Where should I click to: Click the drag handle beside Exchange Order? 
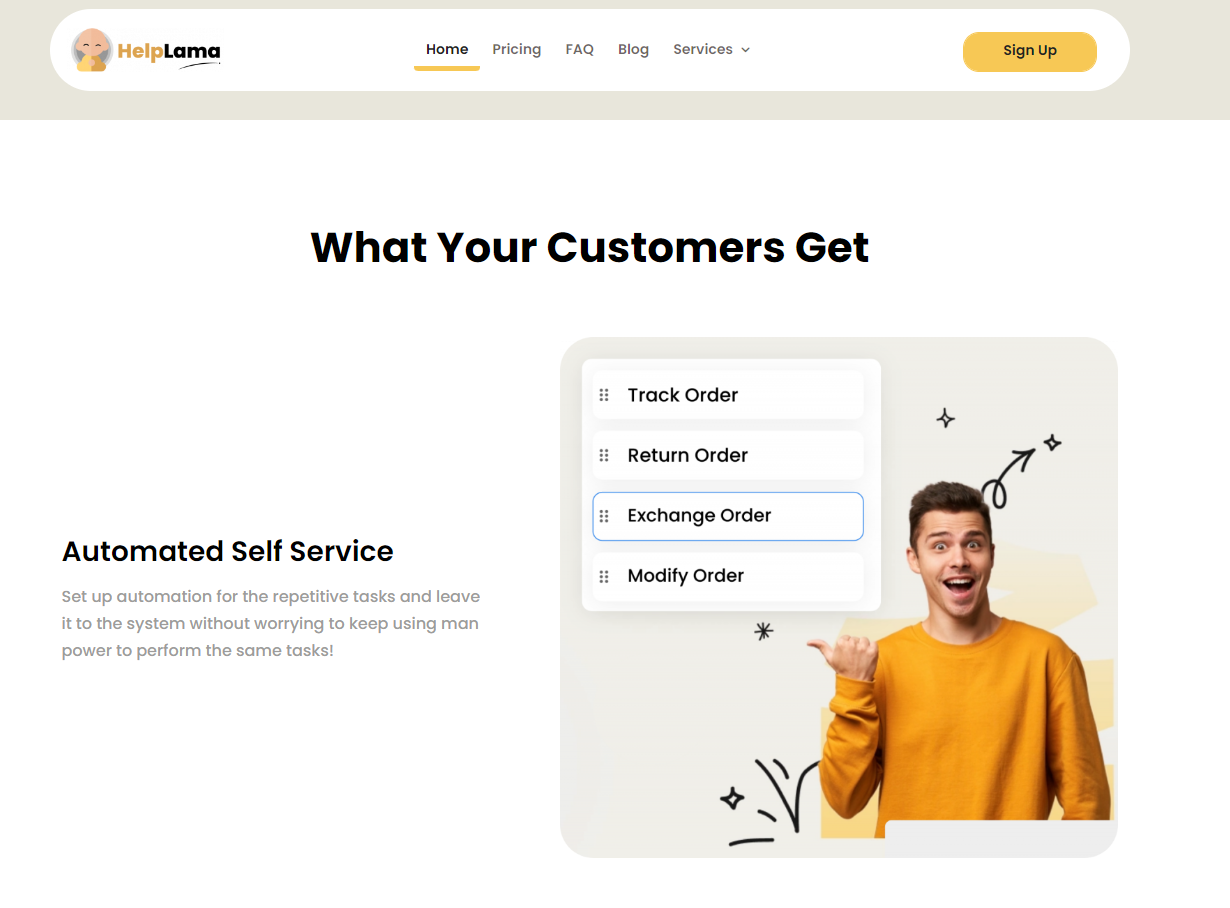[x=604, y=516]
